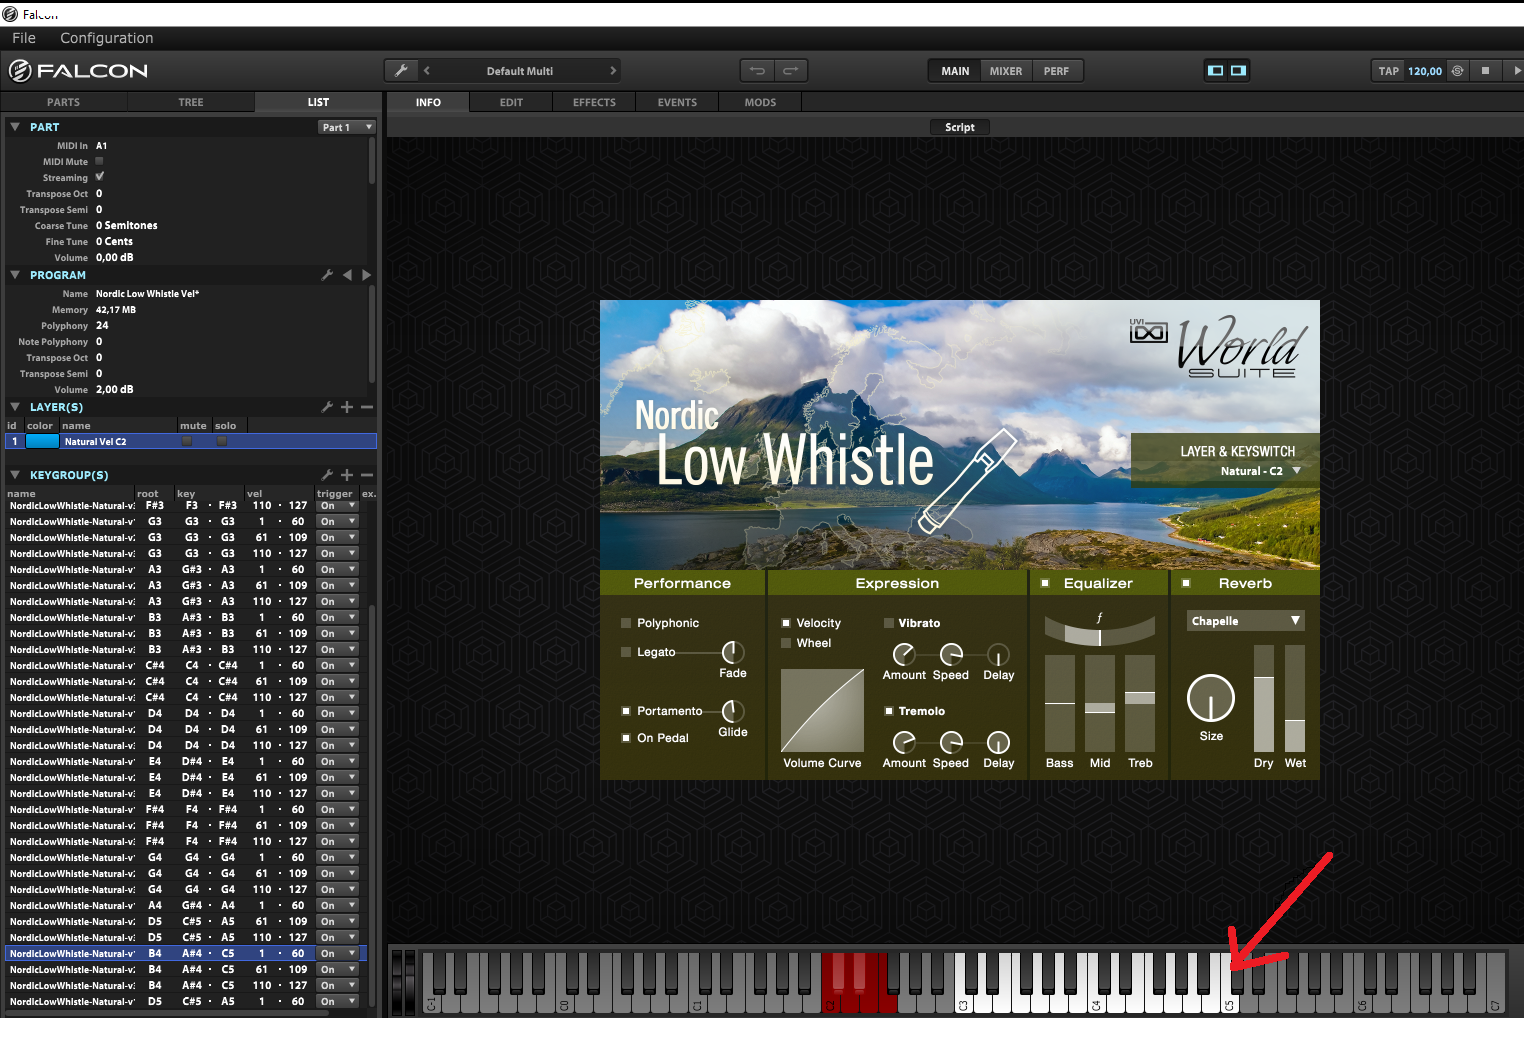This screenshot has width=1524, height=1052.
Task: Load the next program with the right arrow
Action: (366, 275)
